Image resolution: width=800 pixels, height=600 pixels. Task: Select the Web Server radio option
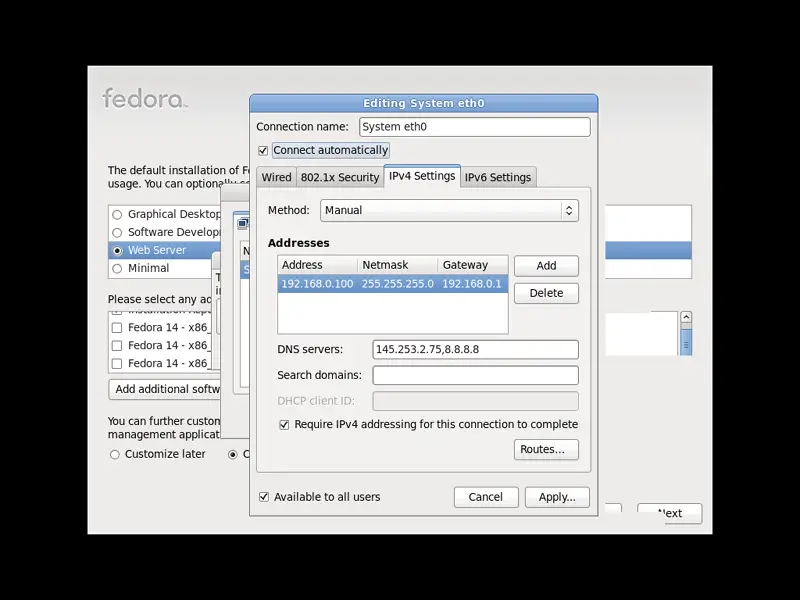[x=118, y=250]
